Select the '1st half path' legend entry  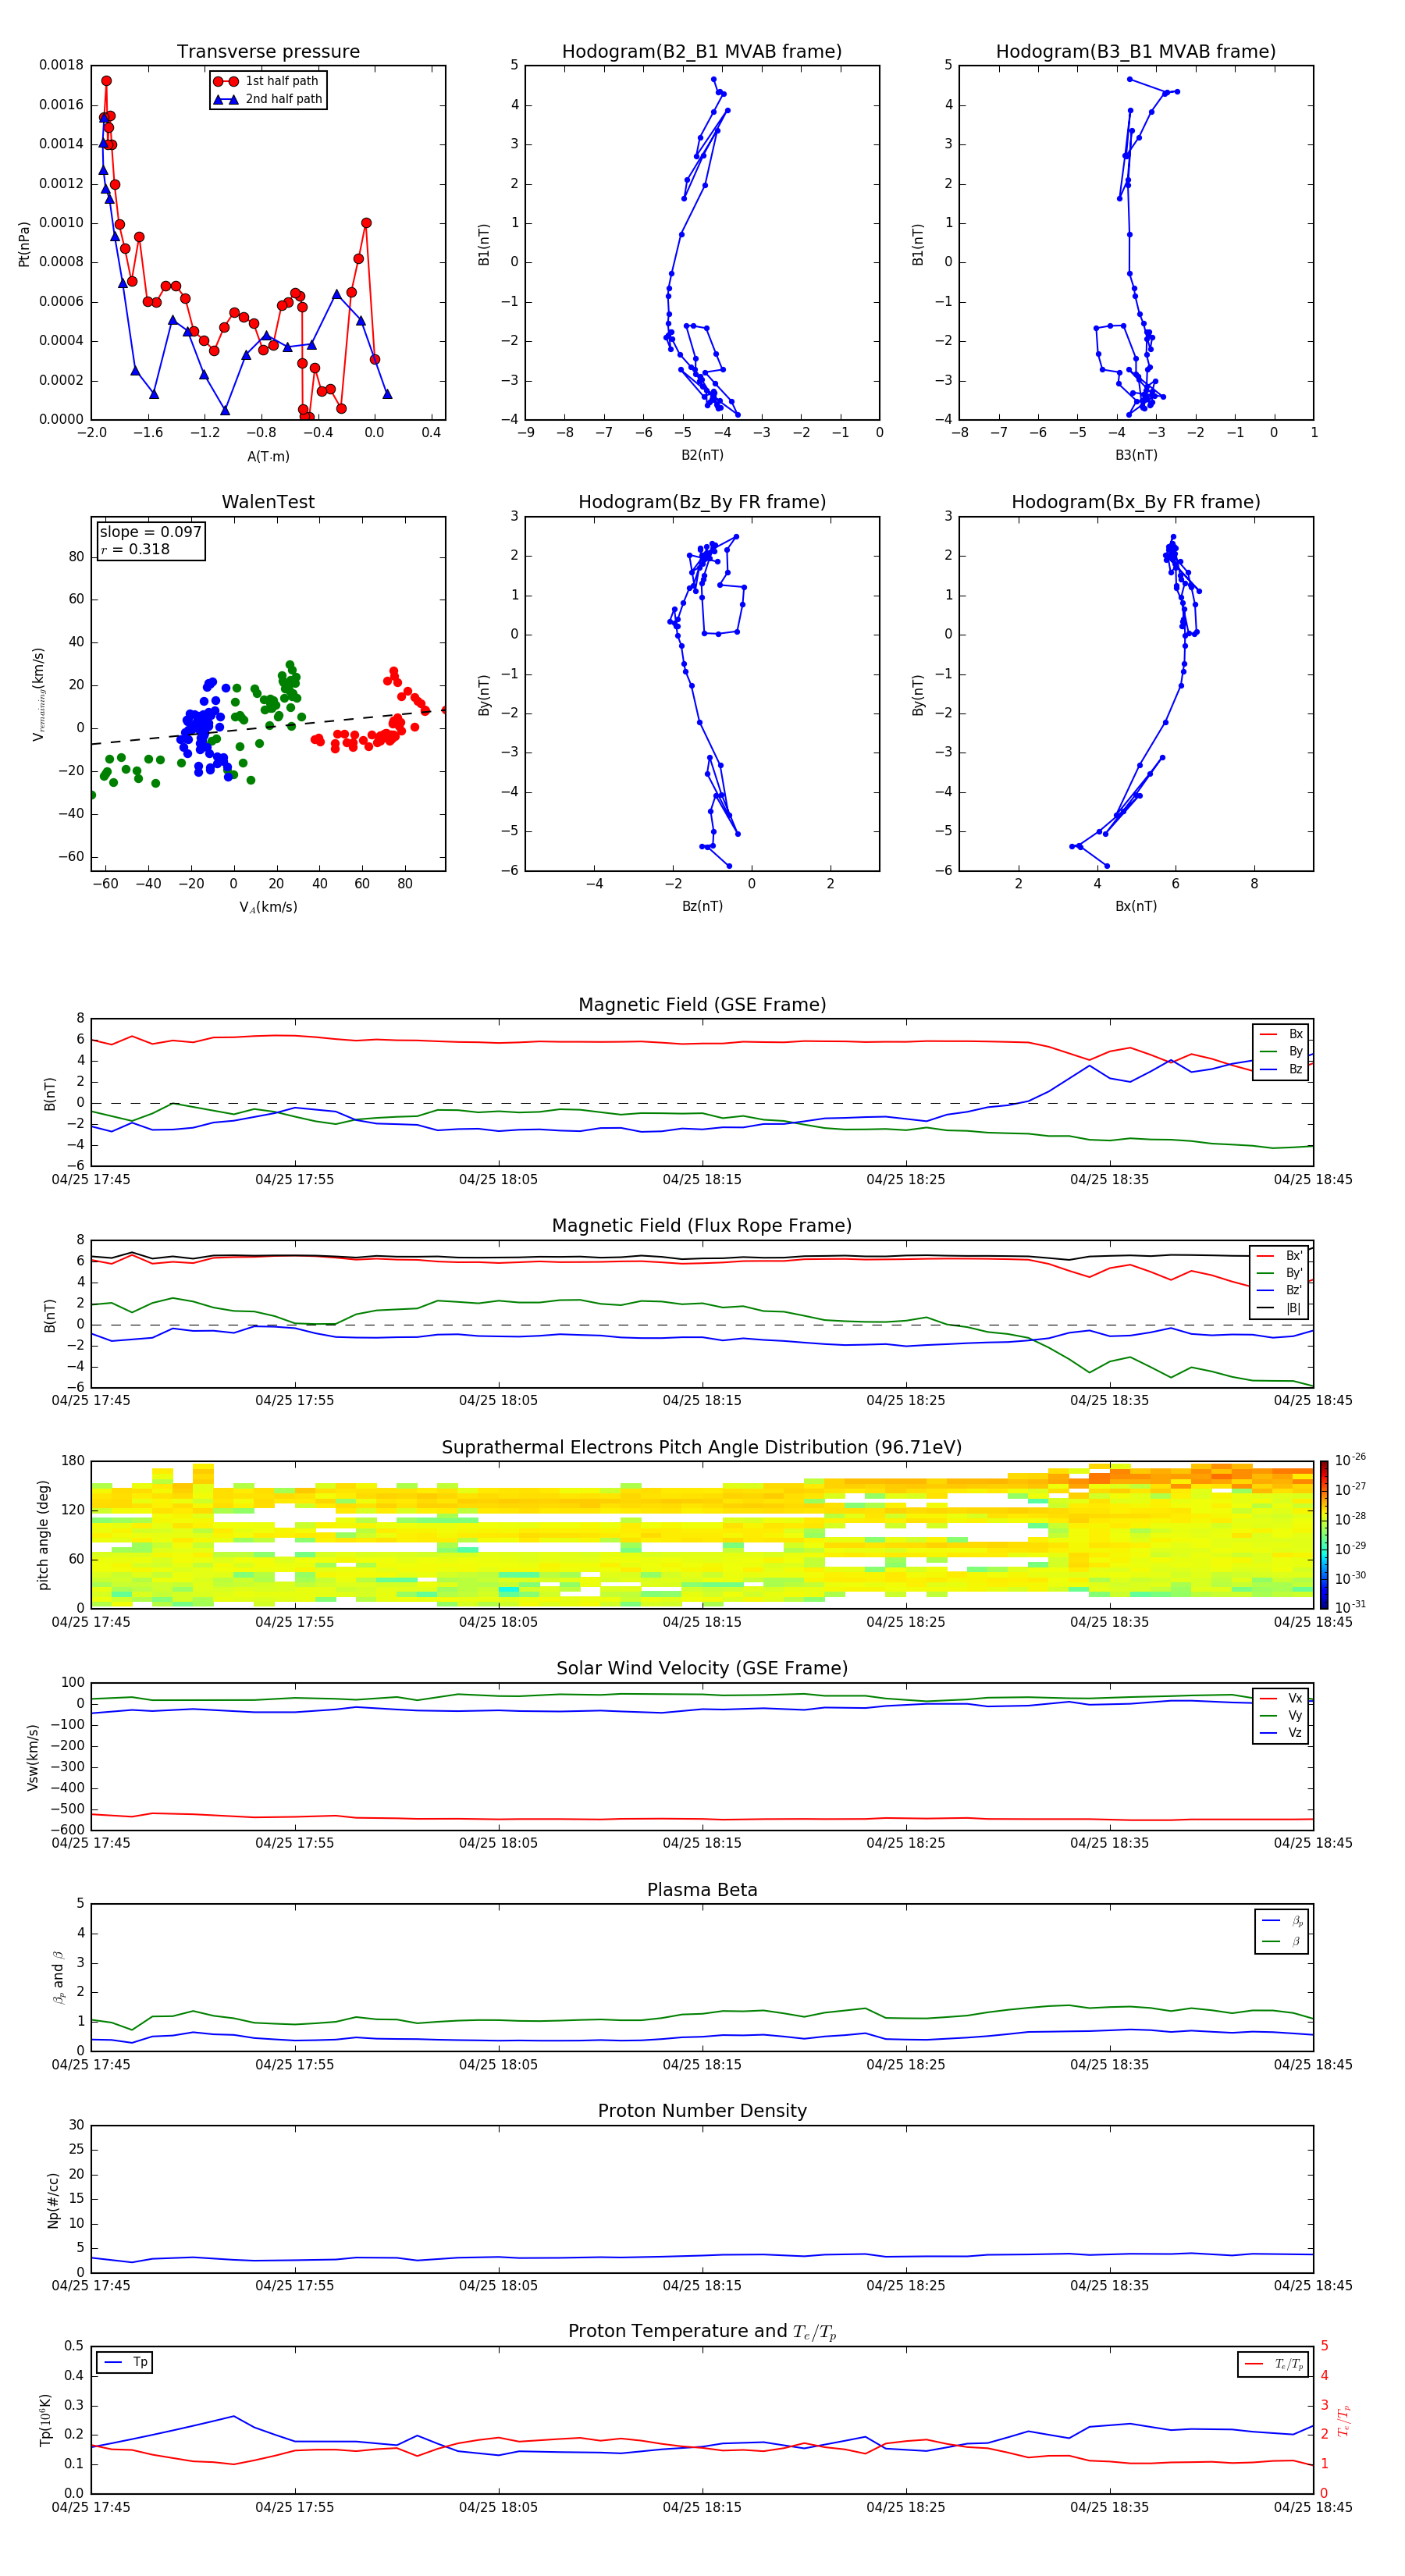(x=267, y=81)
